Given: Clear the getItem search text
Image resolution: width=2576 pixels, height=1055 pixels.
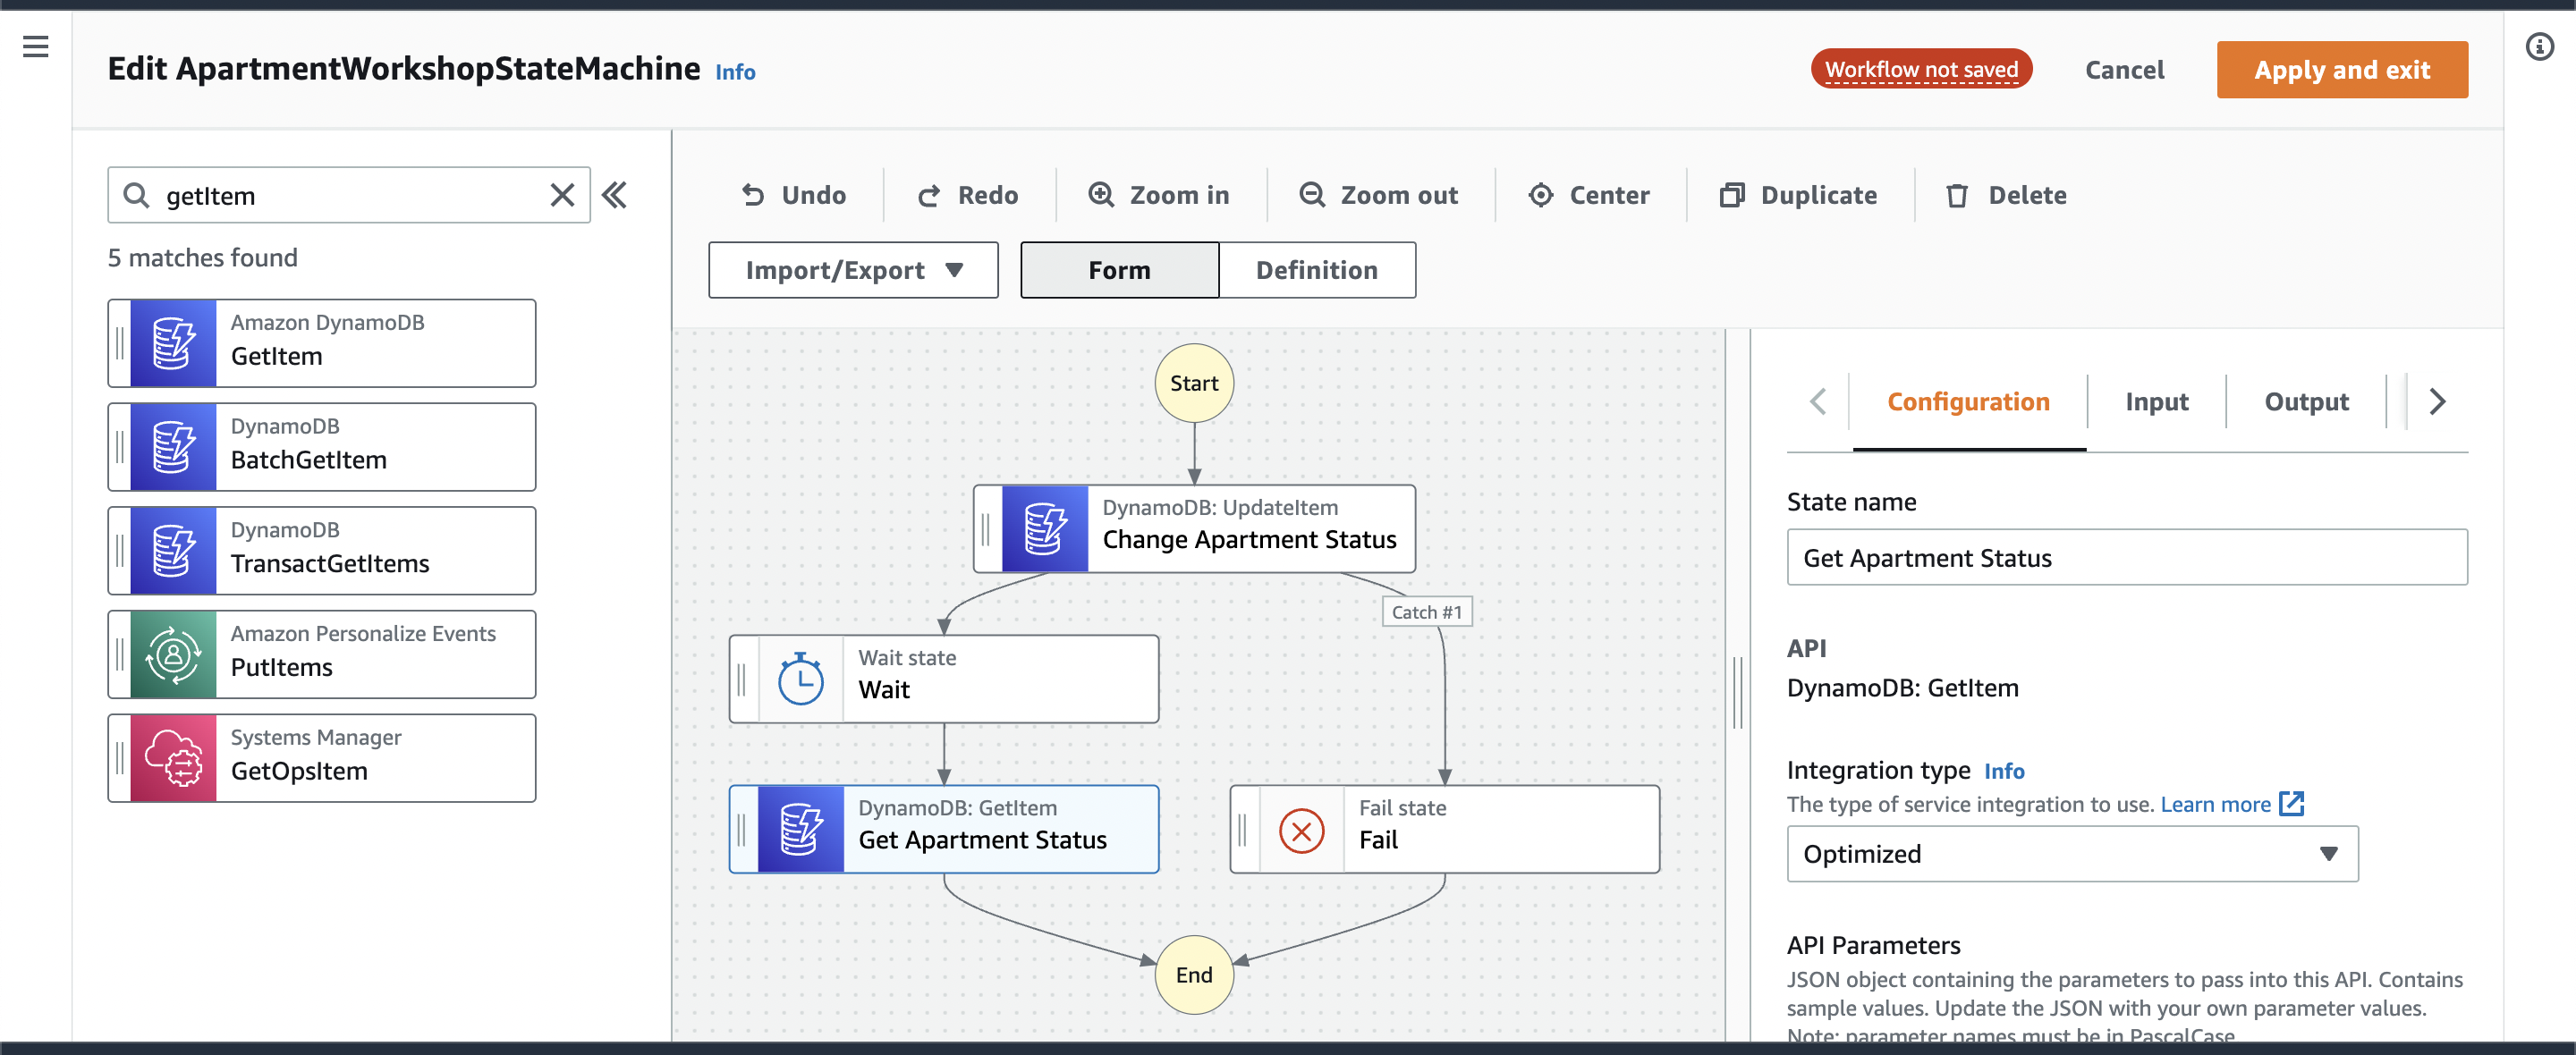Looking at the screenshot, I should 562,195.
